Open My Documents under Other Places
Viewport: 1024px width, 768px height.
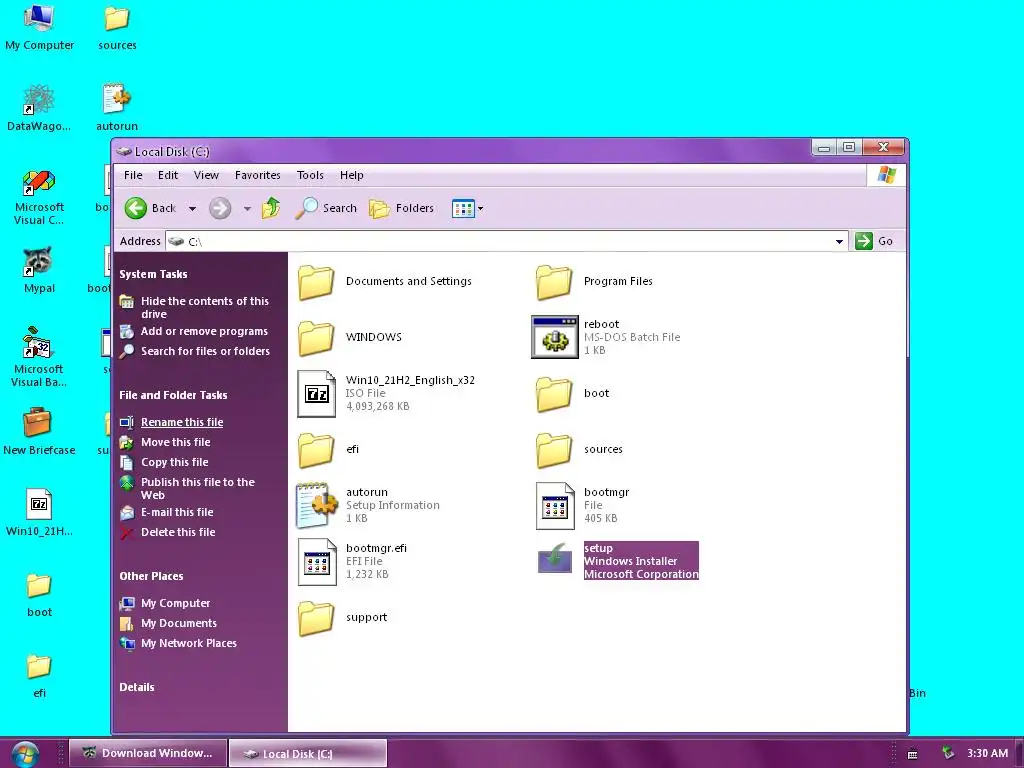click(178, 624)
